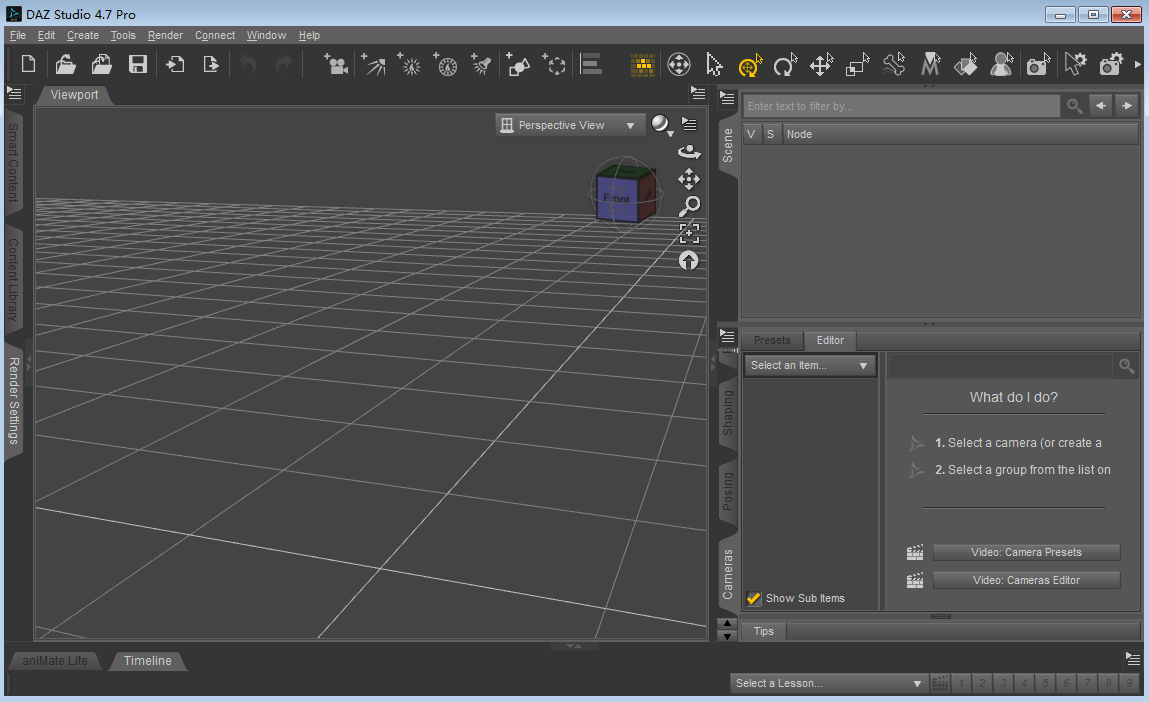Click the Video: Camera Presets button
This screenshot has width=1149, height=702.
pos(1026,553)
